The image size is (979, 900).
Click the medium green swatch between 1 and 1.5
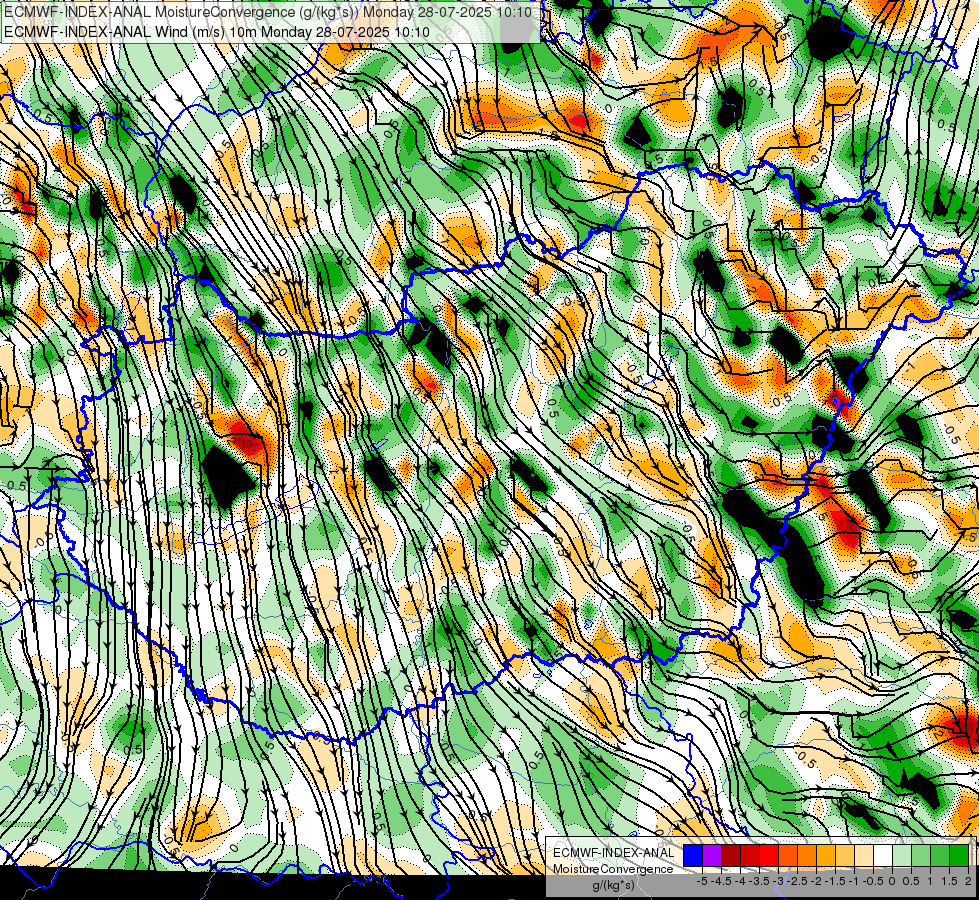tap(940, 855)
